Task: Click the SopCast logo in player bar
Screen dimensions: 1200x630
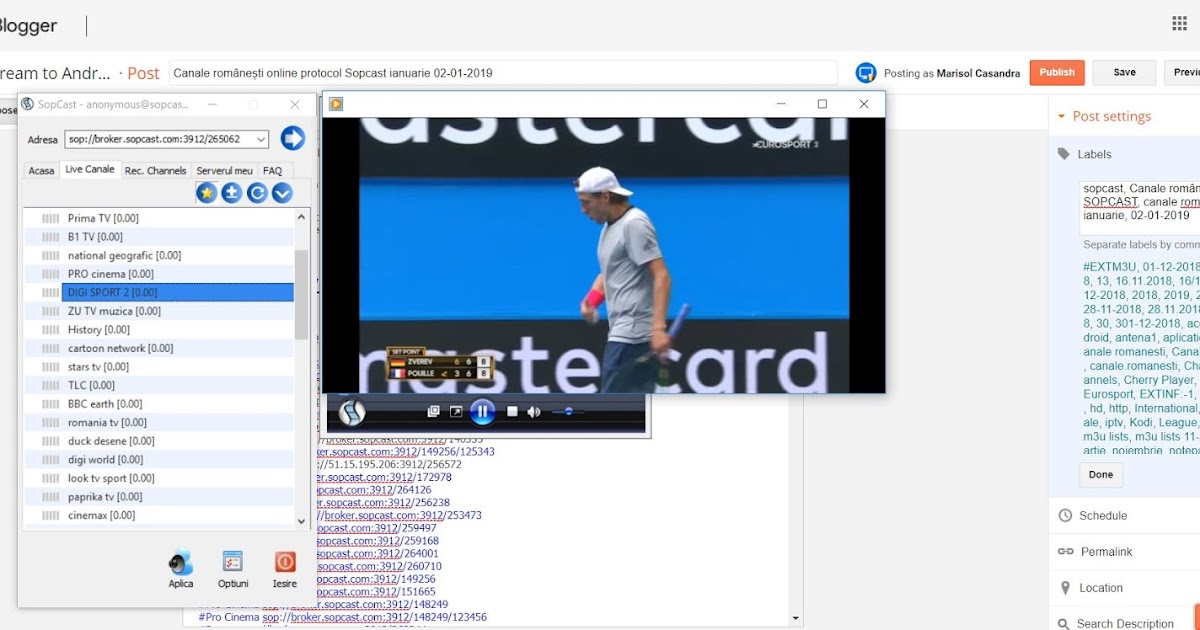Action: (x=352, y=412)
